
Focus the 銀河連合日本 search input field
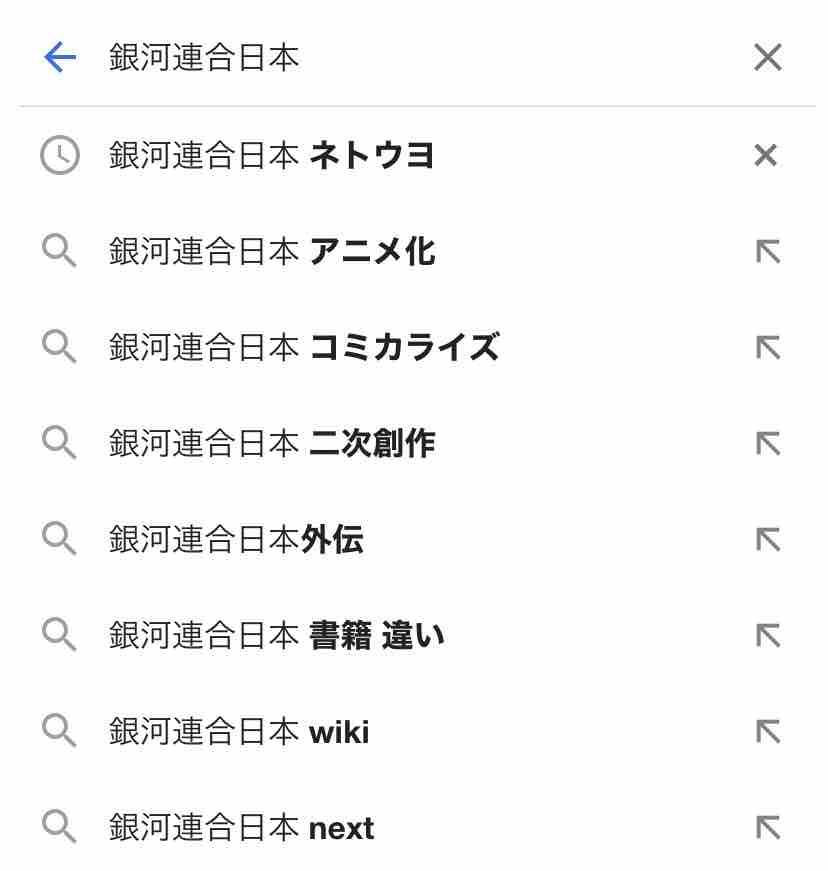click(x=400, y=58)
